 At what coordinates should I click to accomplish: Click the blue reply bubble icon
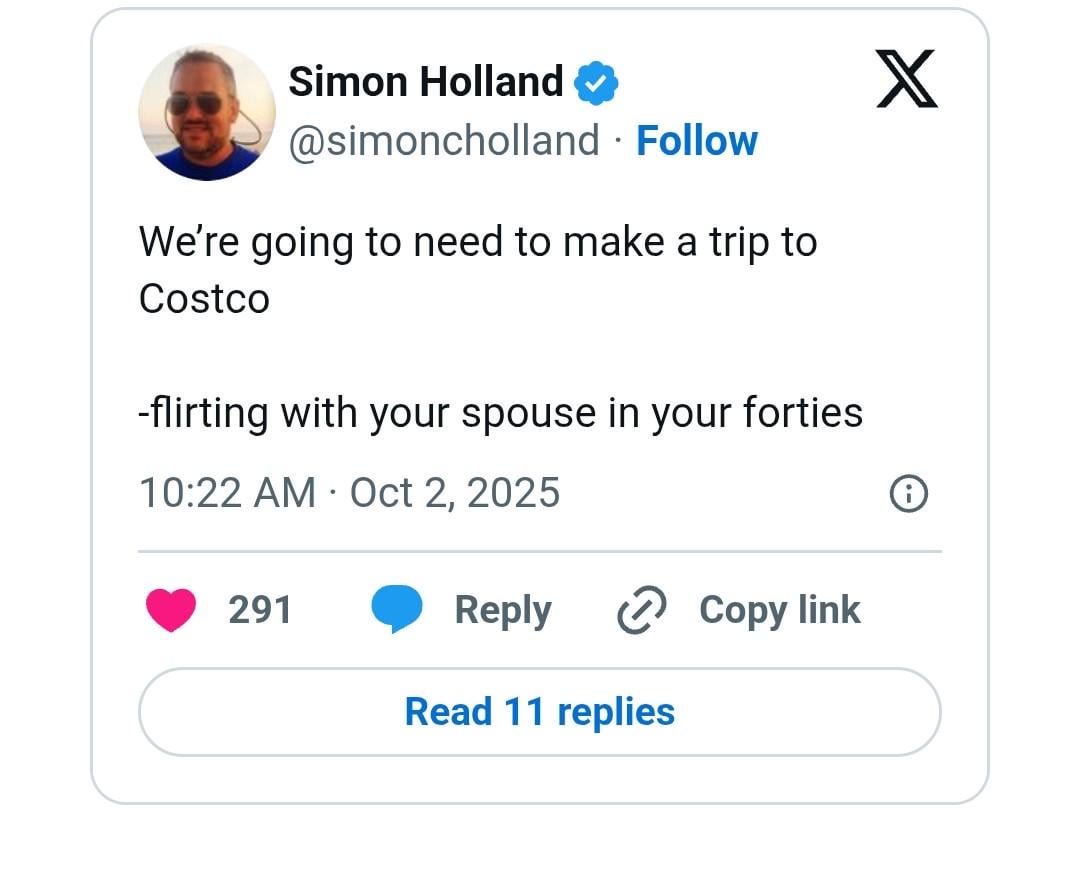(x=396, y=610)
